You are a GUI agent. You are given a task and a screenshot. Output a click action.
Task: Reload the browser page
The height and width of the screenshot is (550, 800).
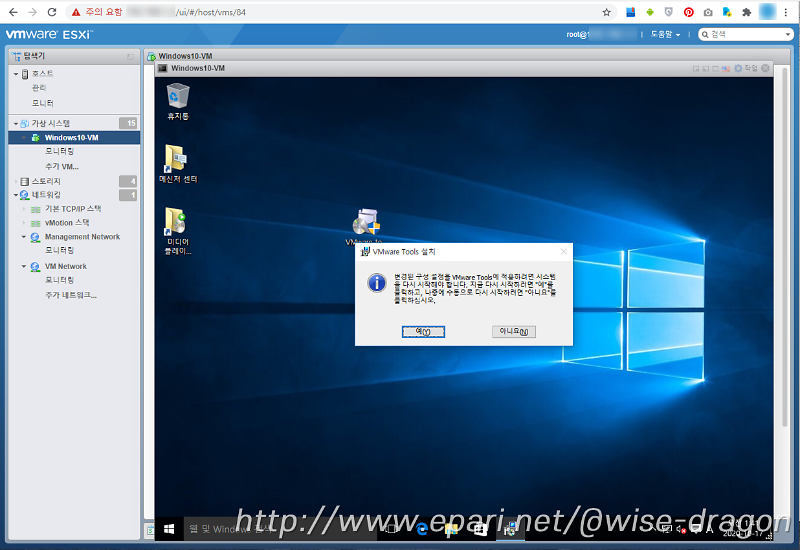[52, 12]
